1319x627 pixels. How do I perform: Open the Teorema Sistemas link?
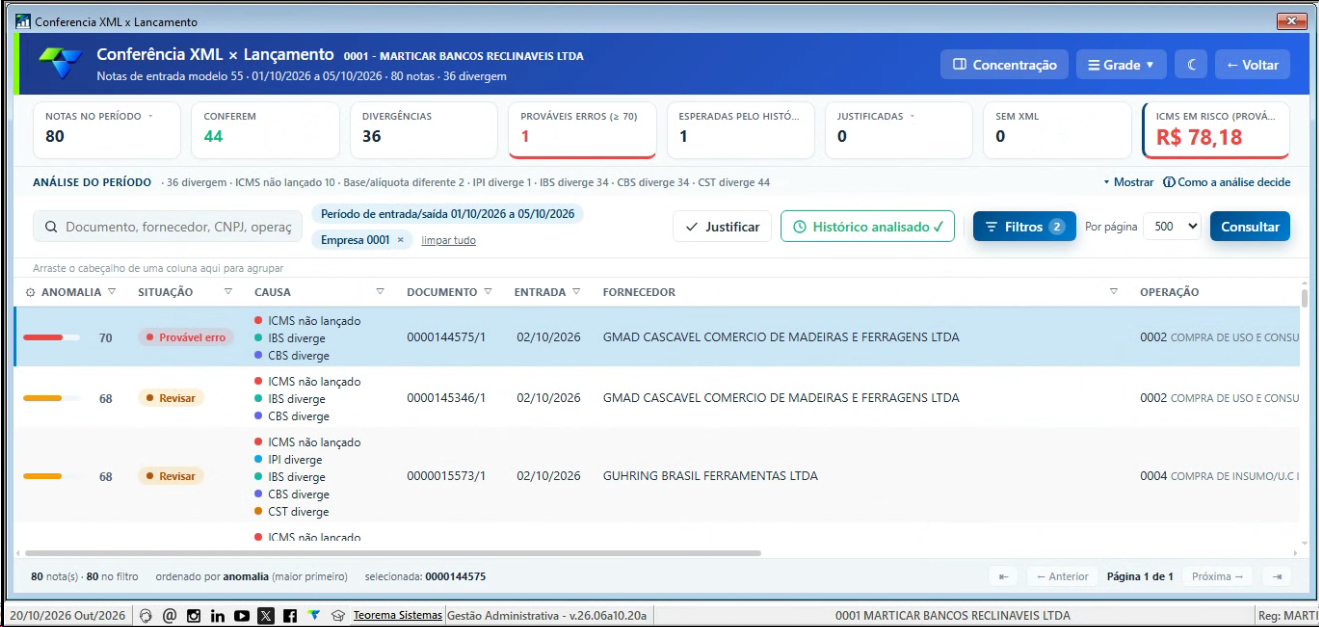click(397, 615)
